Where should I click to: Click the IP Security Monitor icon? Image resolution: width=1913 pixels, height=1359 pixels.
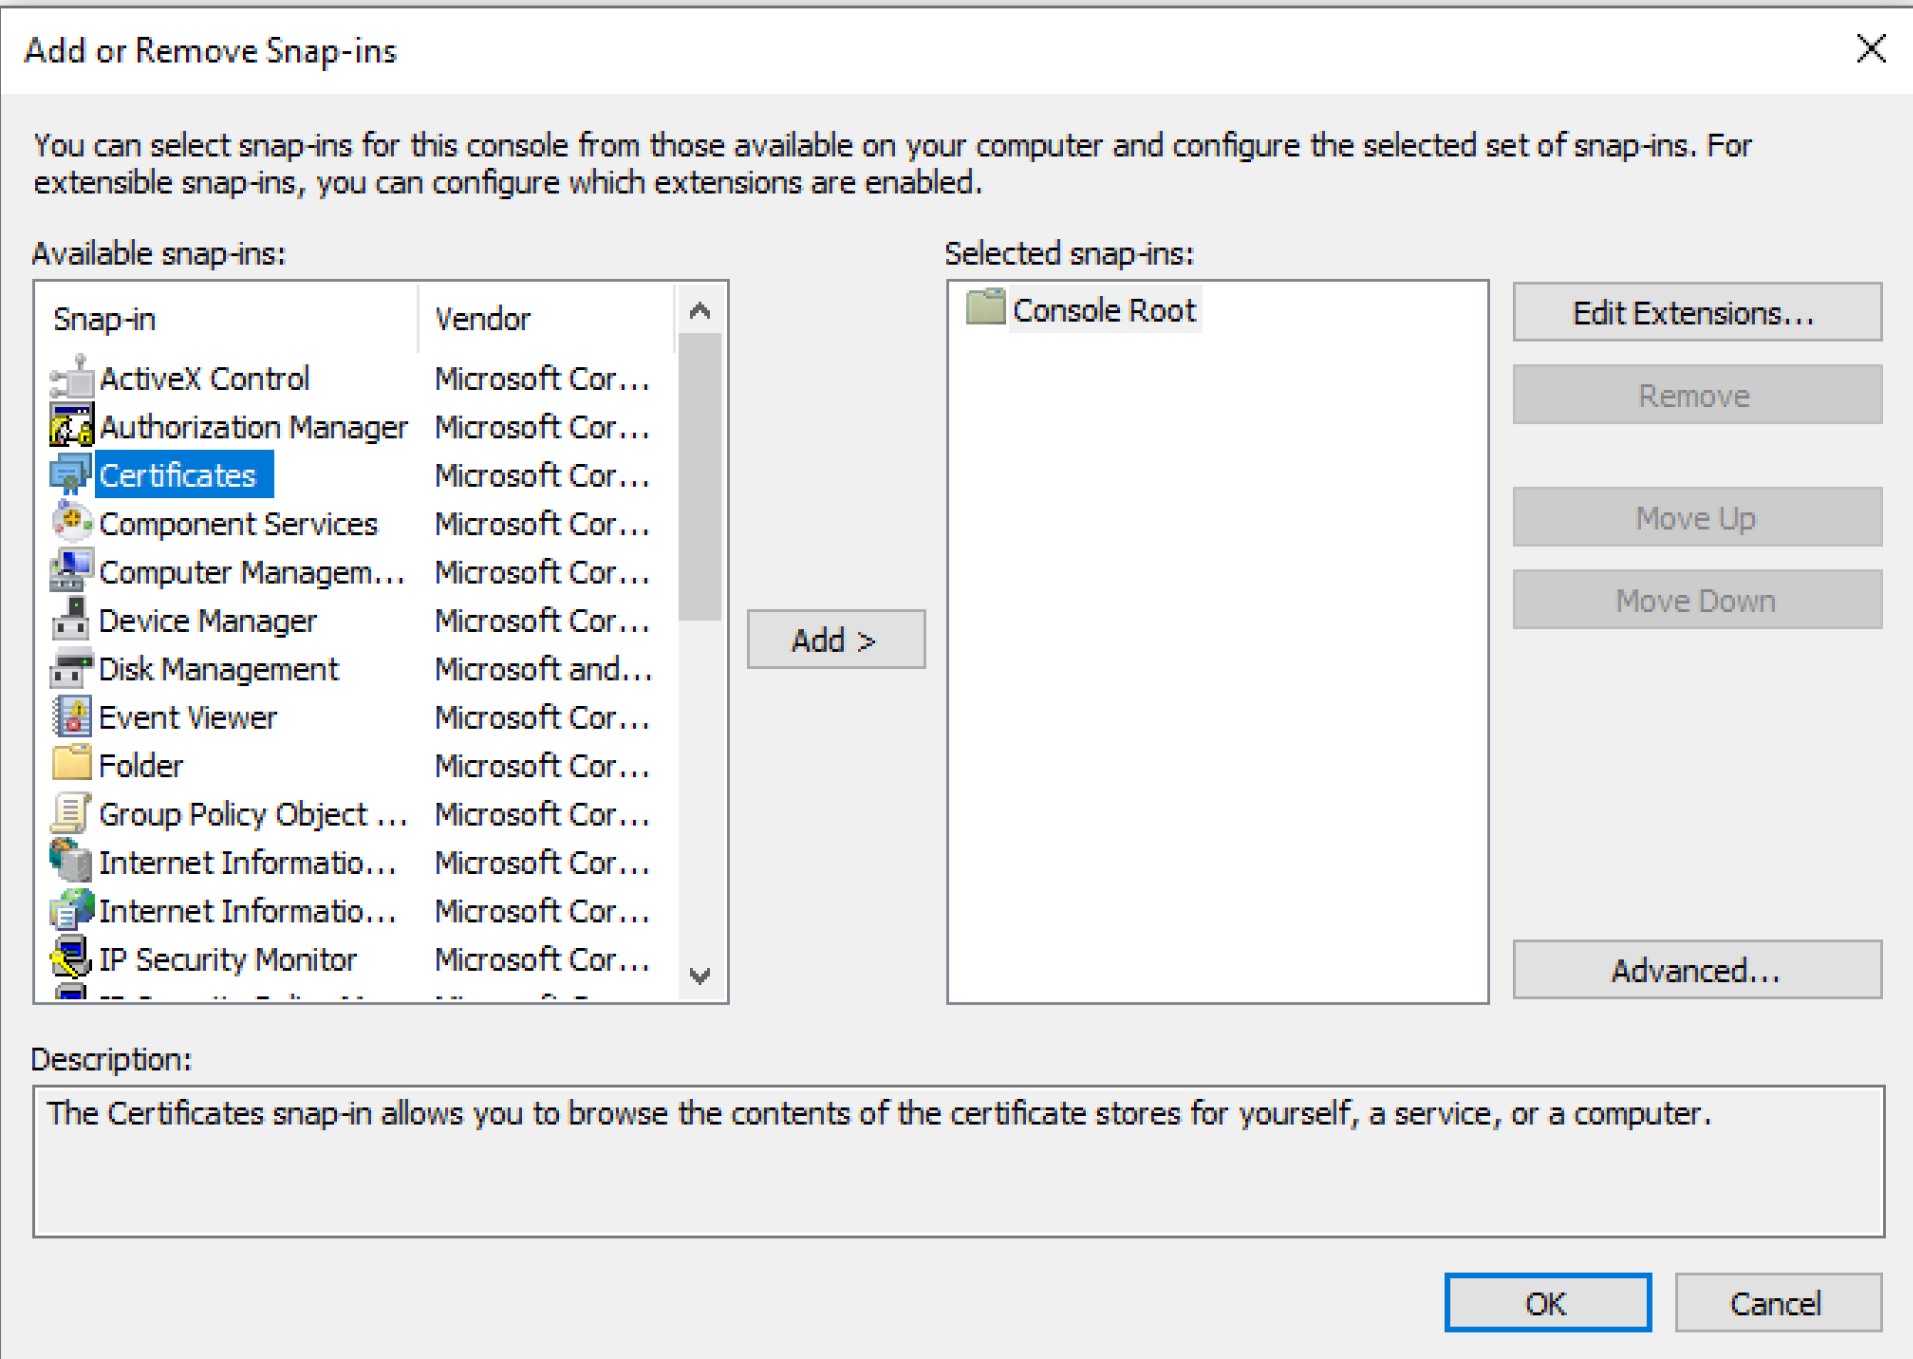[x=71, y=958]
